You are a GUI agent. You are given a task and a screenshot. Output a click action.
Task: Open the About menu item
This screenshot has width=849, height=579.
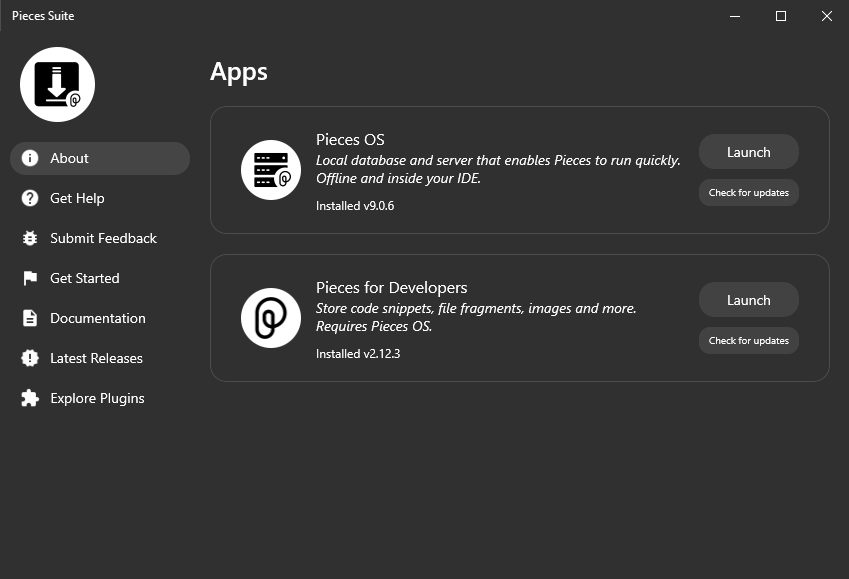coord(70,158)
